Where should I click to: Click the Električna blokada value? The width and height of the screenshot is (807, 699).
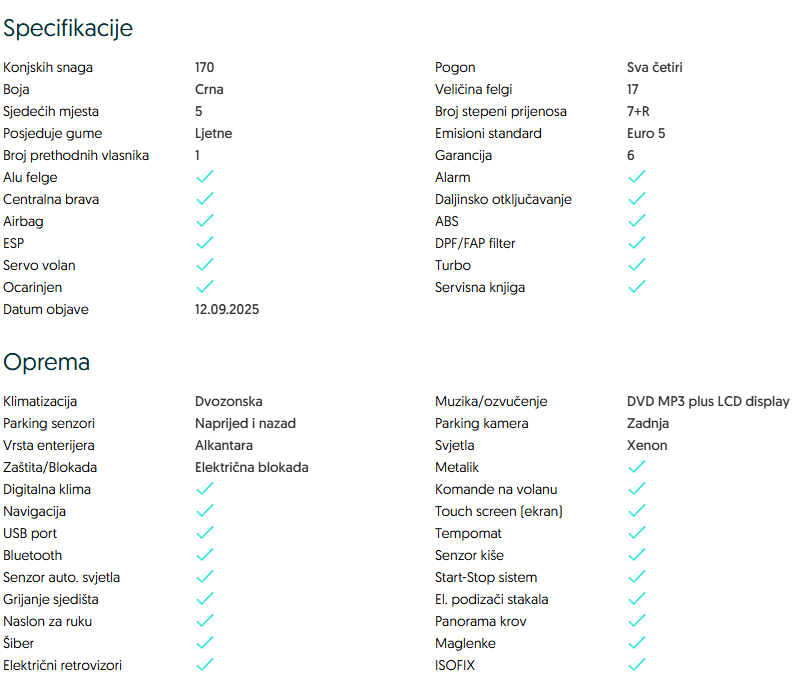251,467
